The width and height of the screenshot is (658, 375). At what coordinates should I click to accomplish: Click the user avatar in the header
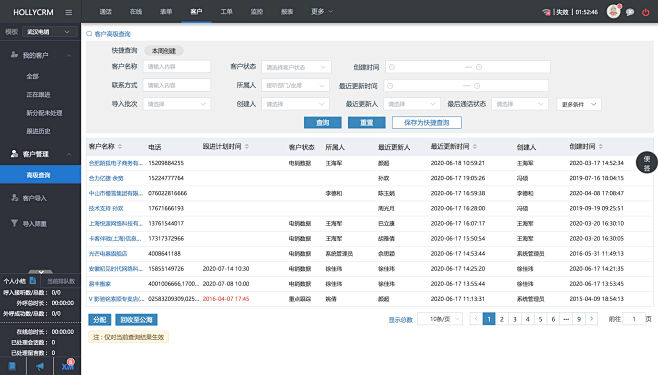click(x=613, y=11)
